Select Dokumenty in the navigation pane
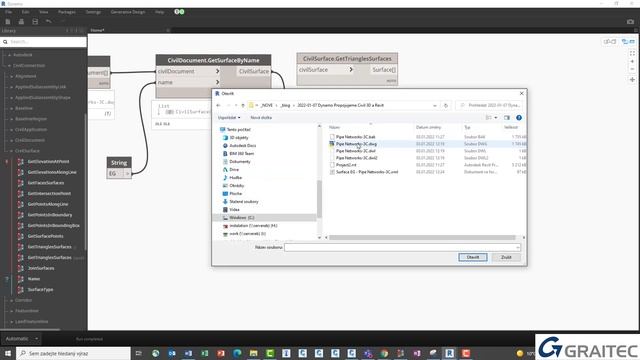 240,162
